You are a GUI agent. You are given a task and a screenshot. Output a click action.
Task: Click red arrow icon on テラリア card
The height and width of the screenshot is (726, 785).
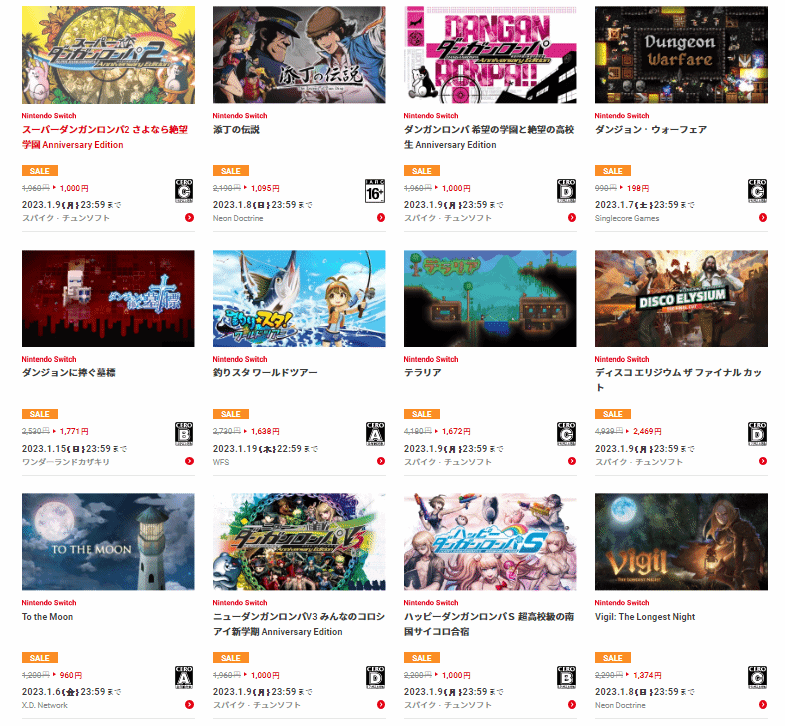point(572,461)
